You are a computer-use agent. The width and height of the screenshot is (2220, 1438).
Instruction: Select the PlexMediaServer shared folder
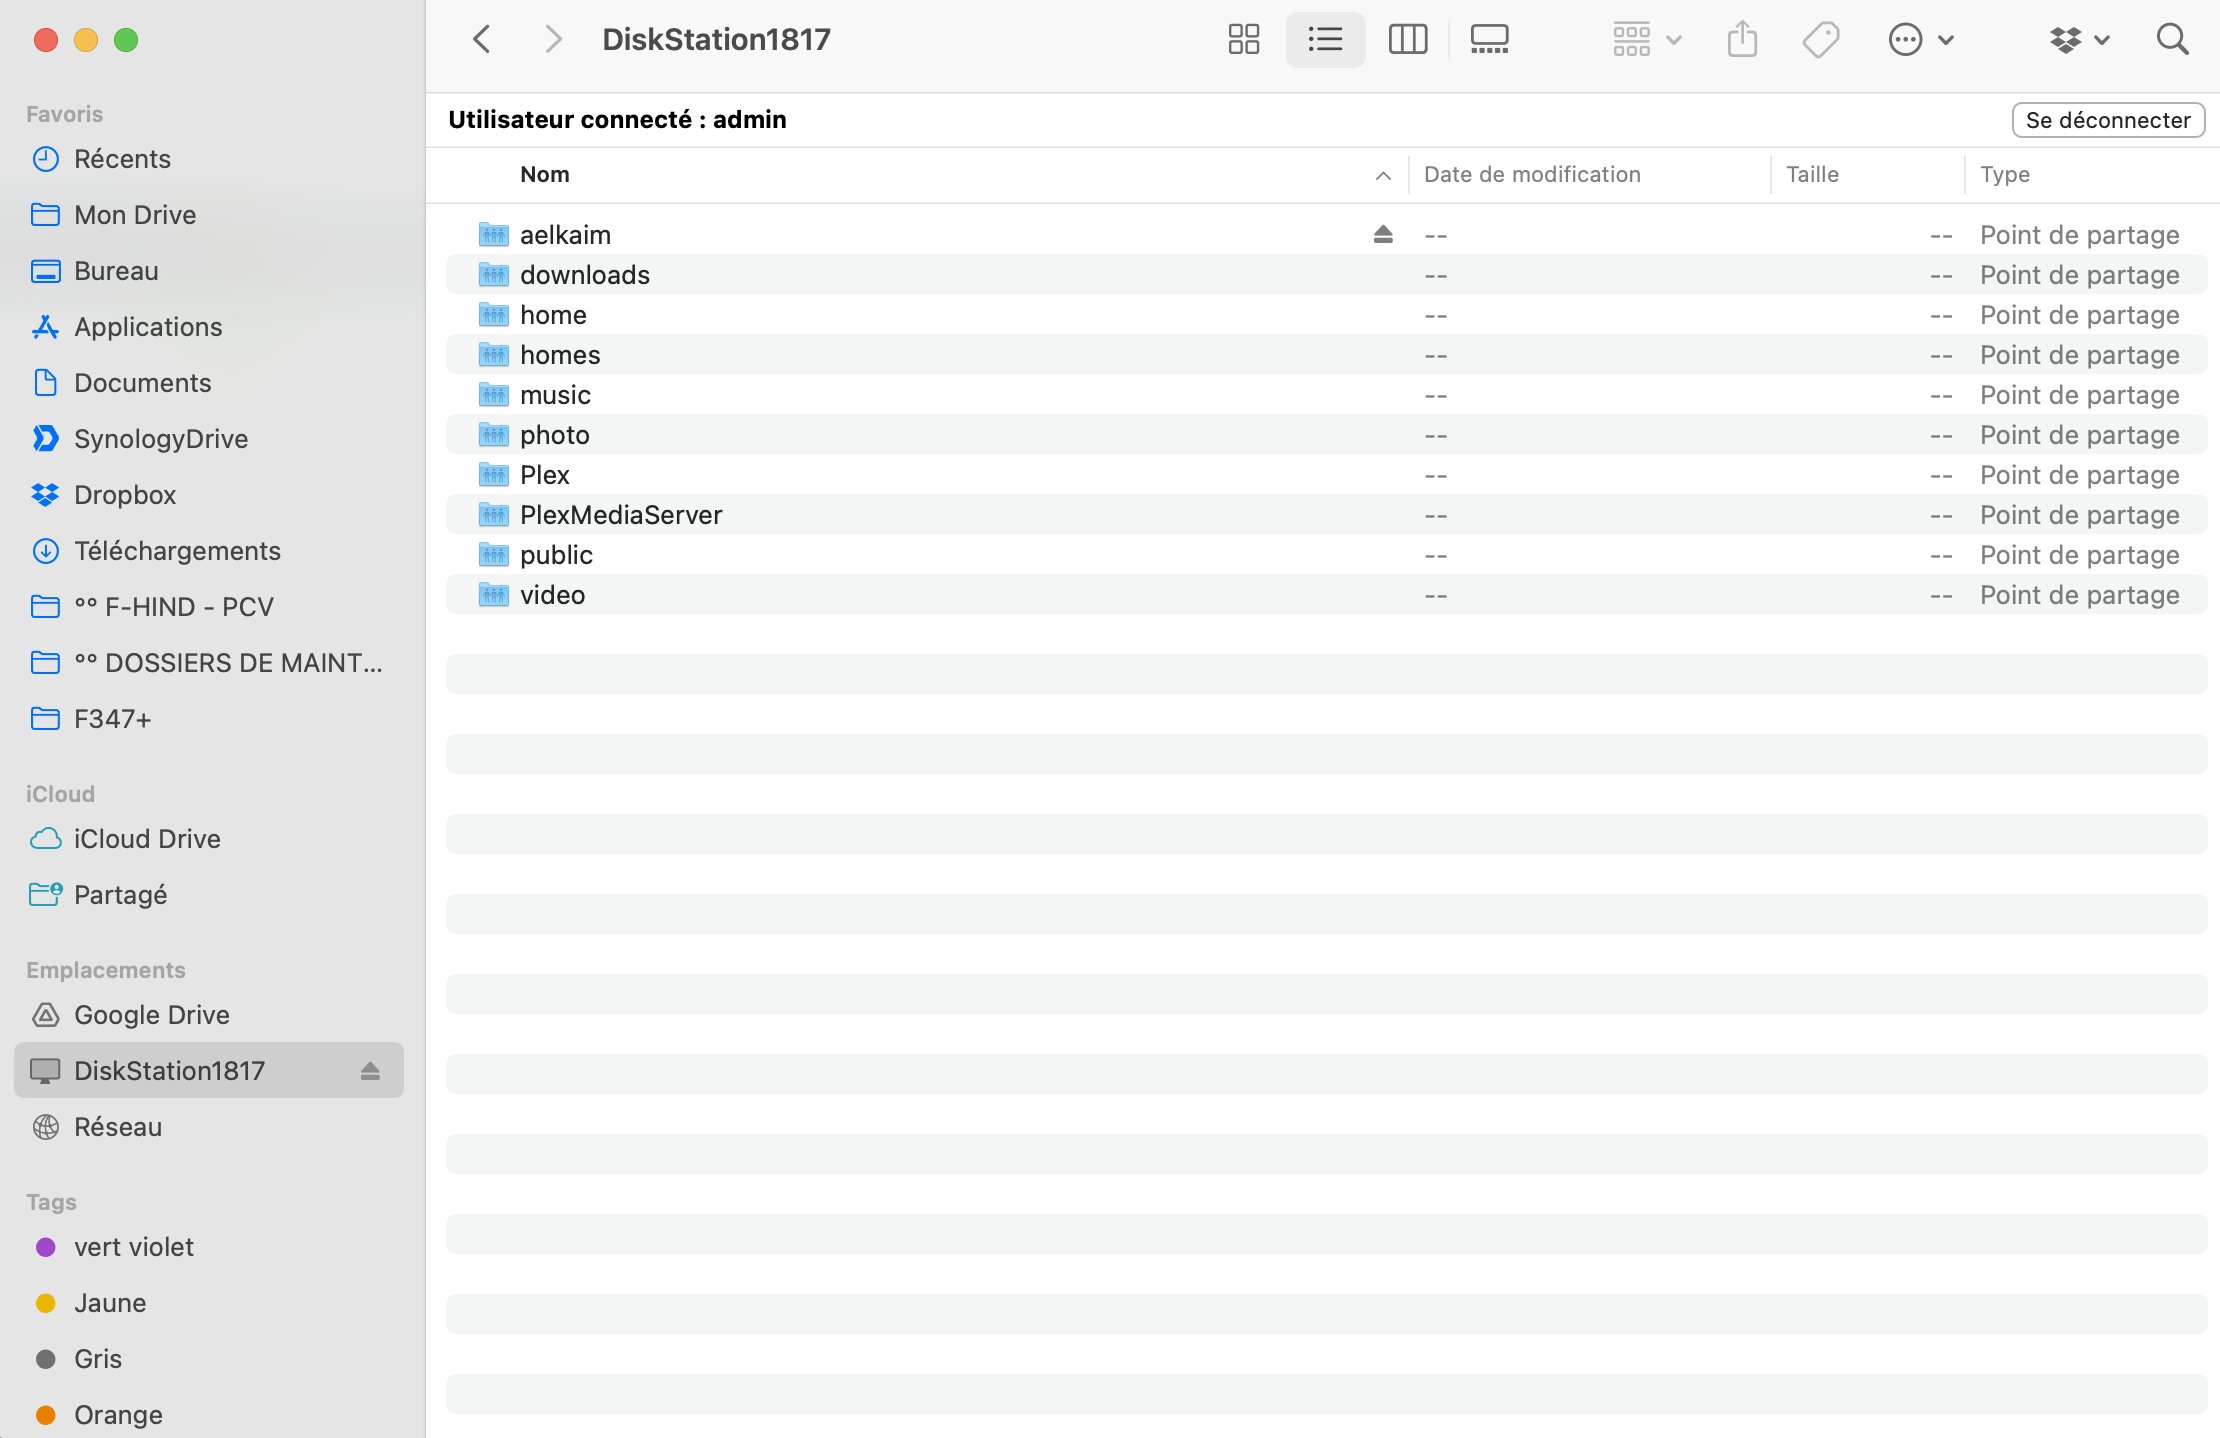click(620, 515)
